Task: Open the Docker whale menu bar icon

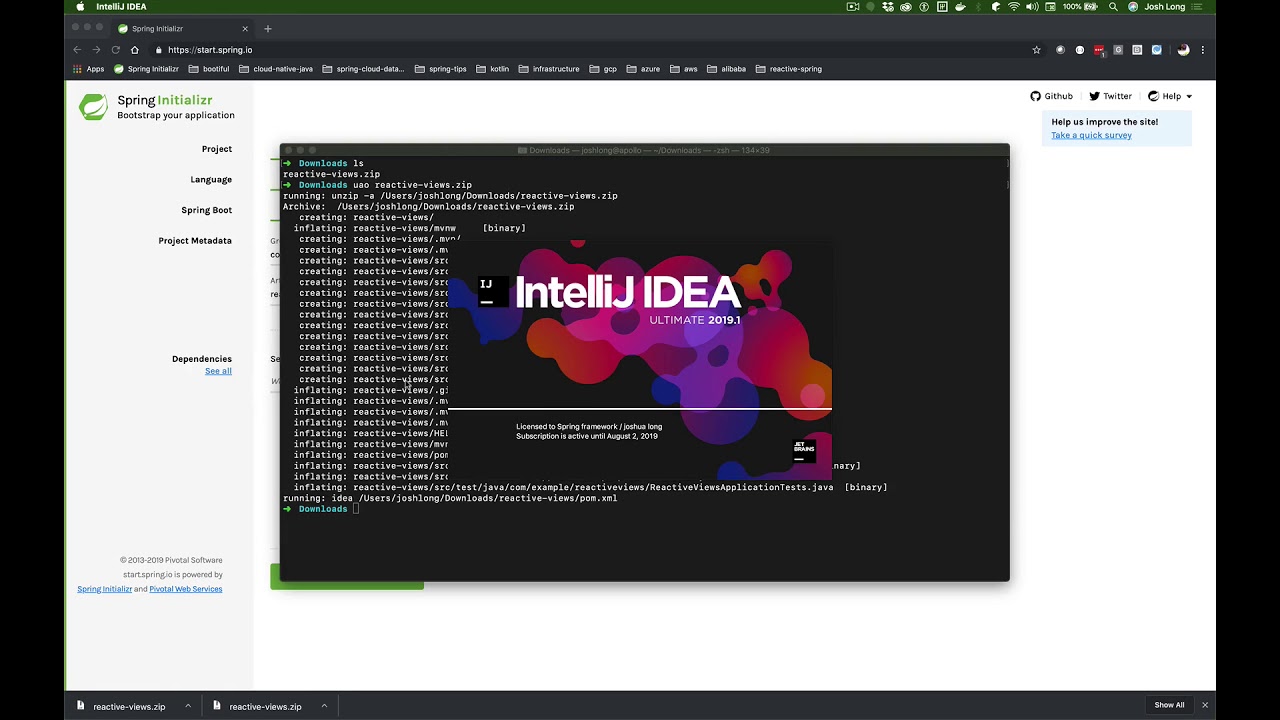Action: 960,7
